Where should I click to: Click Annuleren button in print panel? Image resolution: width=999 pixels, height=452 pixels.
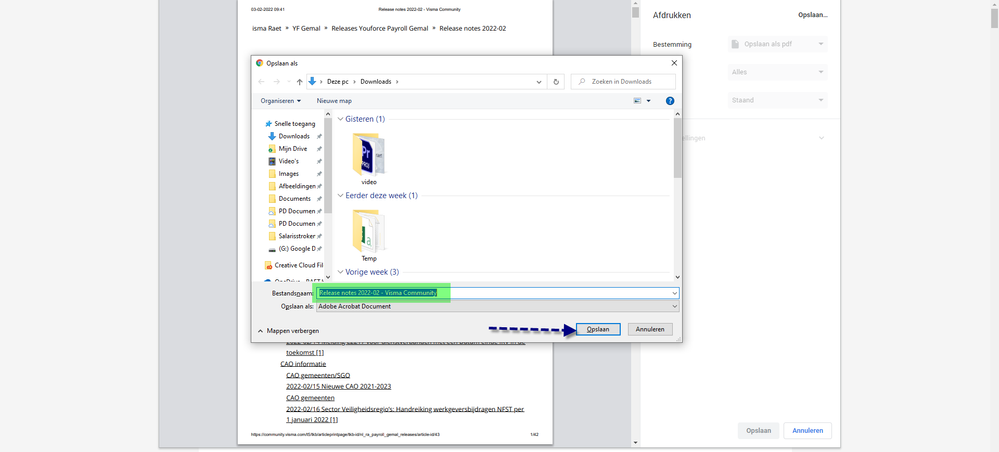click(x=807, y=430)
